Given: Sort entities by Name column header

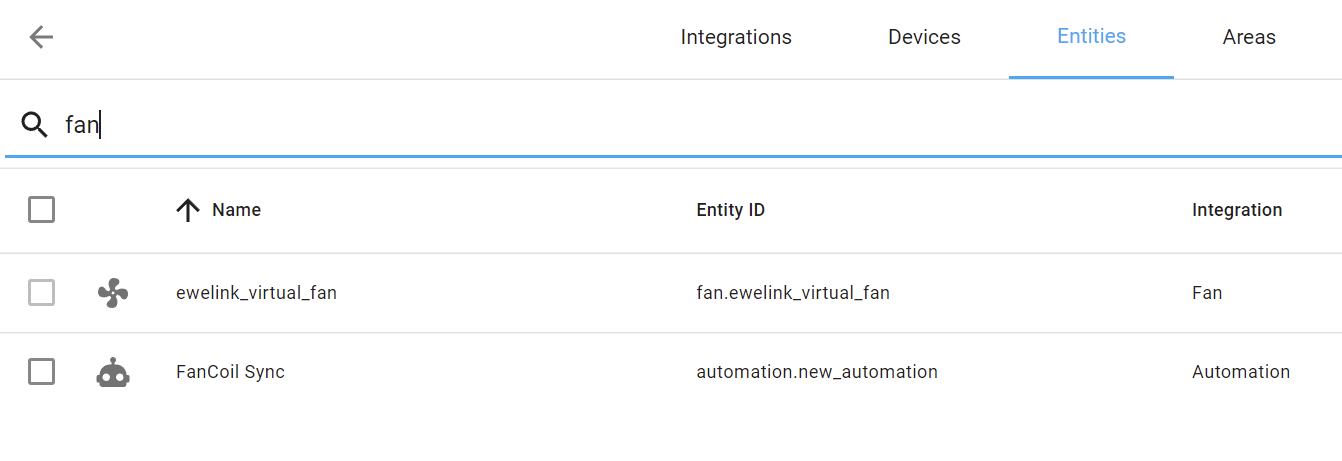Looking at the screenshot, I should click(x=237, y=210).
